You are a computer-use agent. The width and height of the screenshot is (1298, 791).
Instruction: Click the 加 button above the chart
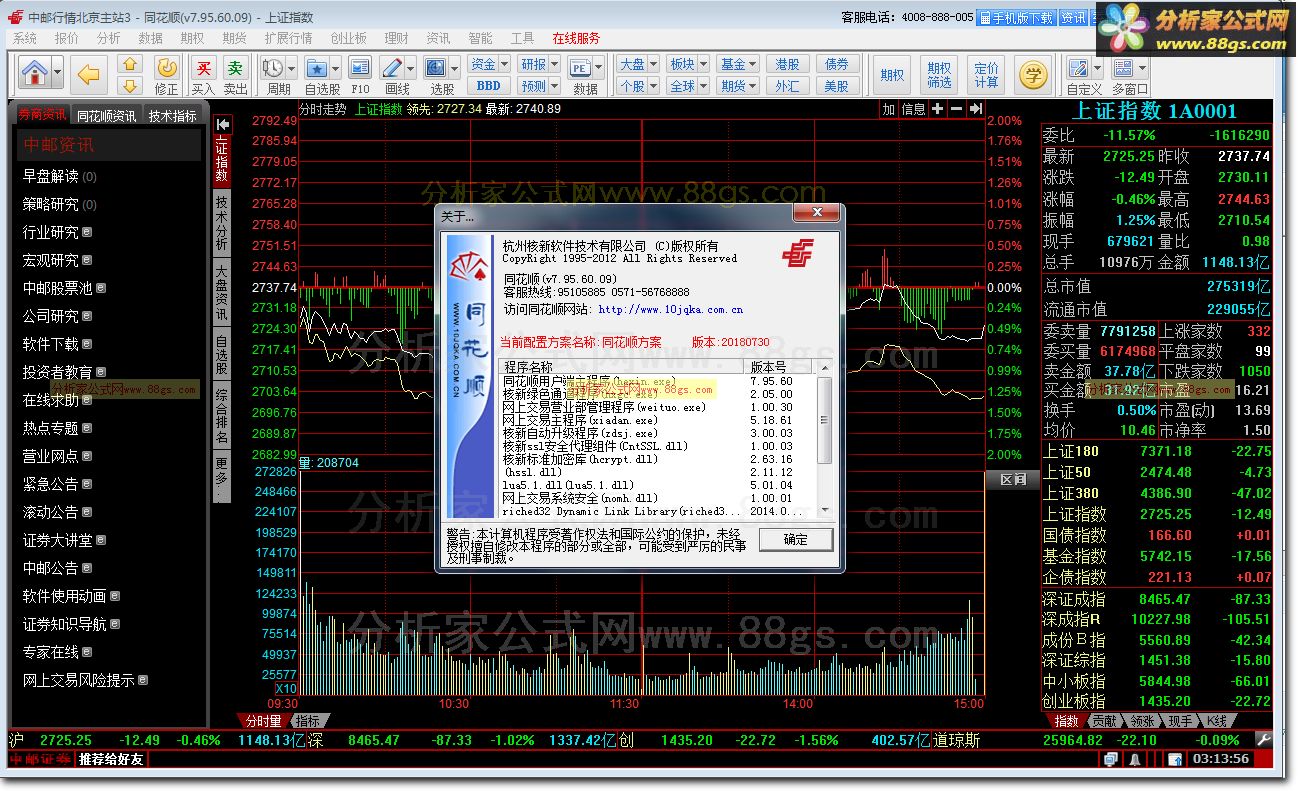888,109
